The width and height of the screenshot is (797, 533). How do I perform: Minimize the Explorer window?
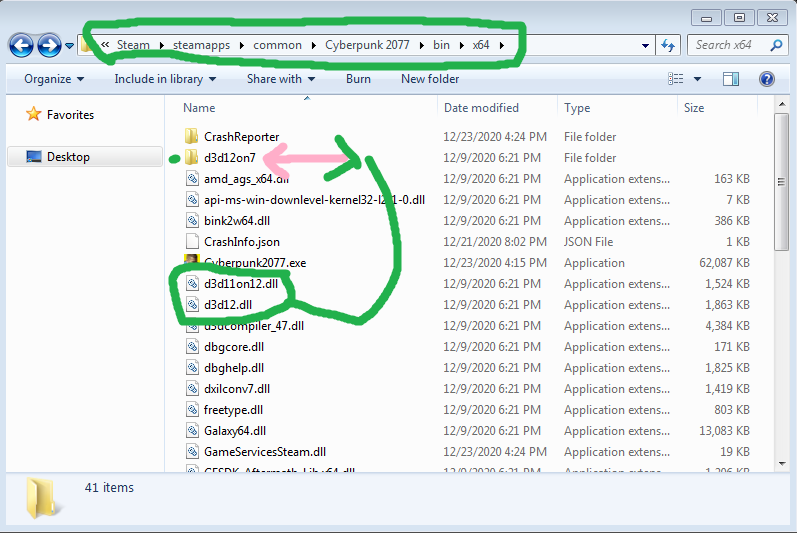point(706,18)
